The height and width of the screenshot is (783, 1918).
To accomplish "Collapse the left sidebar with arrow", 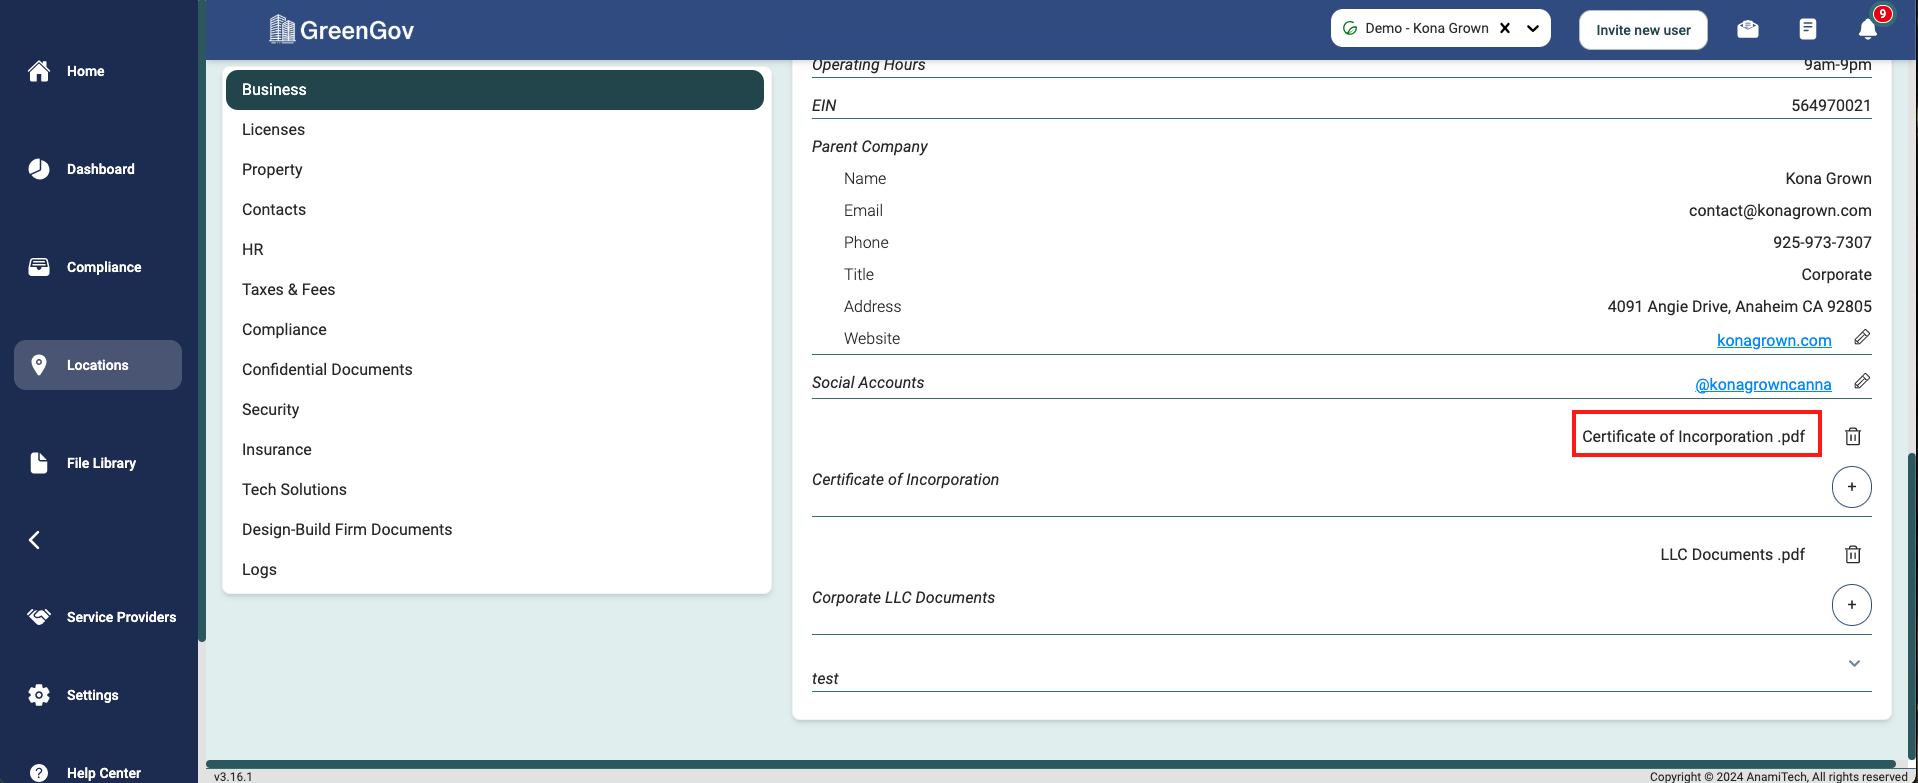I will tap(35, 540).
